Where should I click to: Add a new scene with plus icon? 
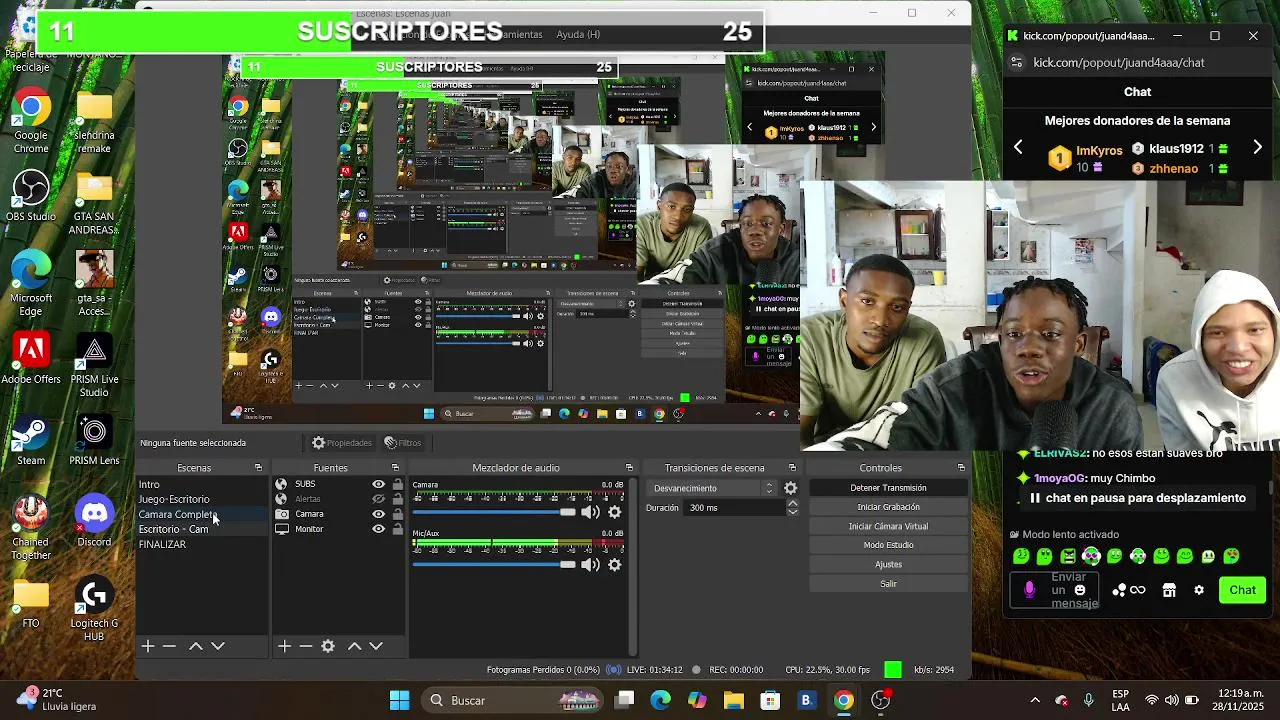click(x=147, y=646)
